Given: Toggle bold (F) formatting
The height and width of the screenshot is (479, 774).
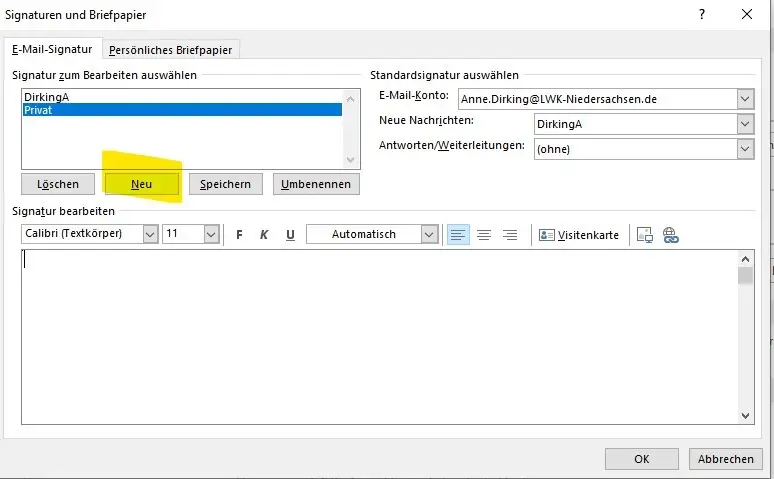Looking at the screenshot, I should coord(239,235).
